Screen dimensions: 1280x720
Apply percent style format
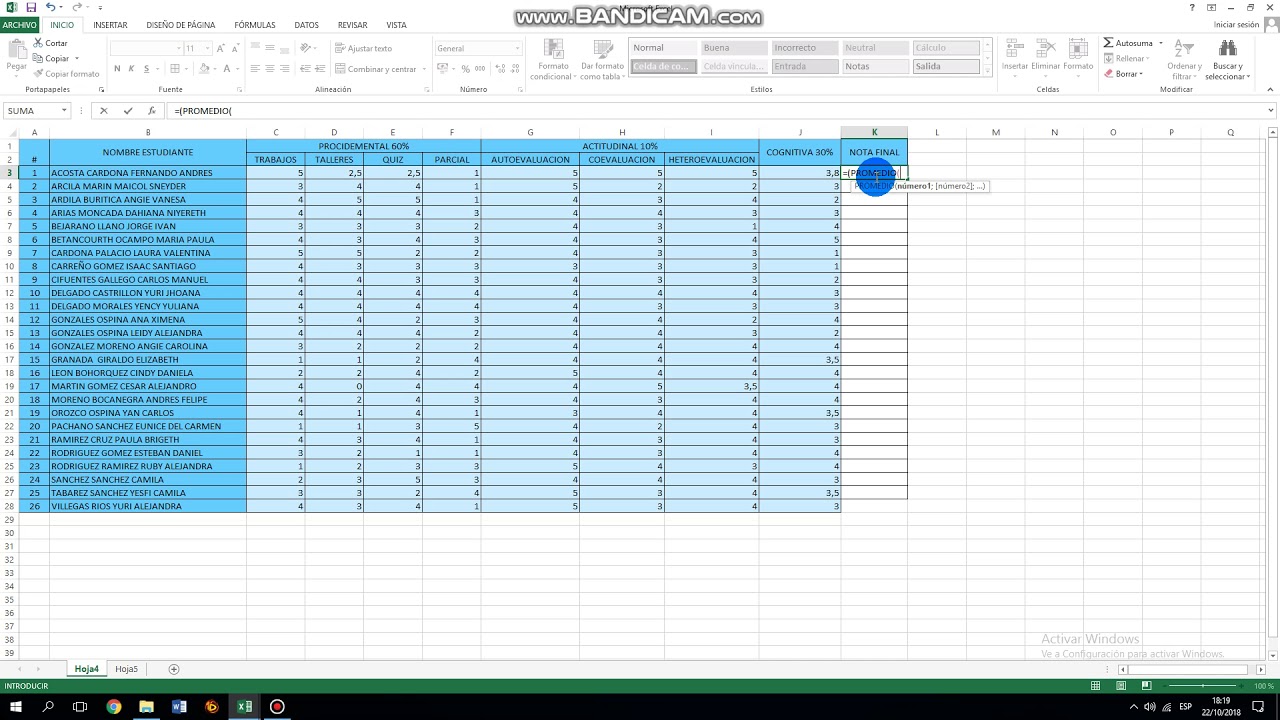tap(465, 68)
